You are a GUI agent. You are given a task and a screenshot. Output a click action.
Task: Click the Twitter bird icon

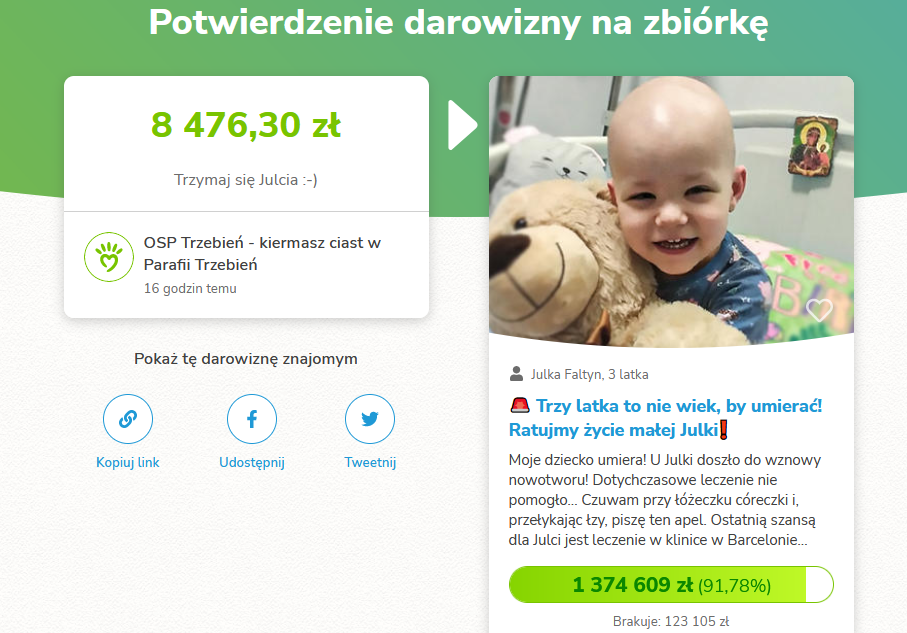point(370,419)
